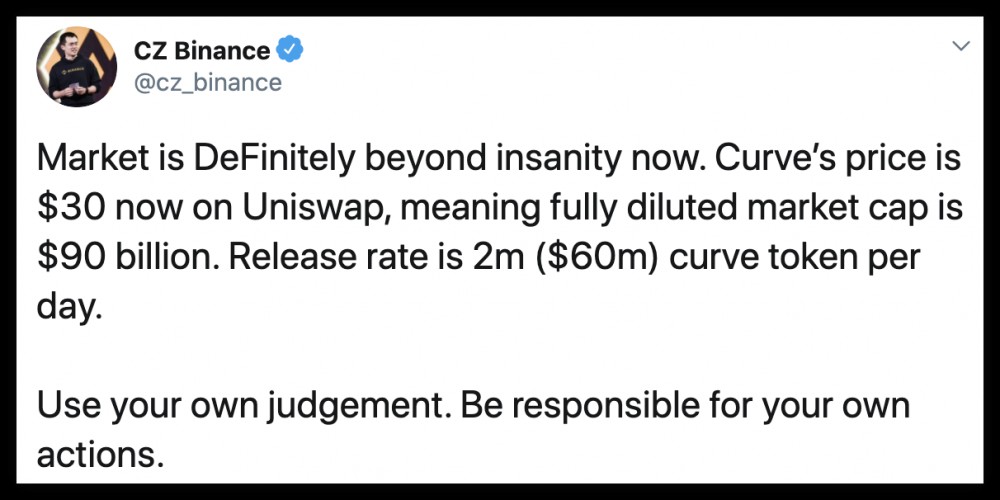The height and width of the screenshot is (500, 1000).
Task: Open the tweet options chevron menu
Action: 960,46
